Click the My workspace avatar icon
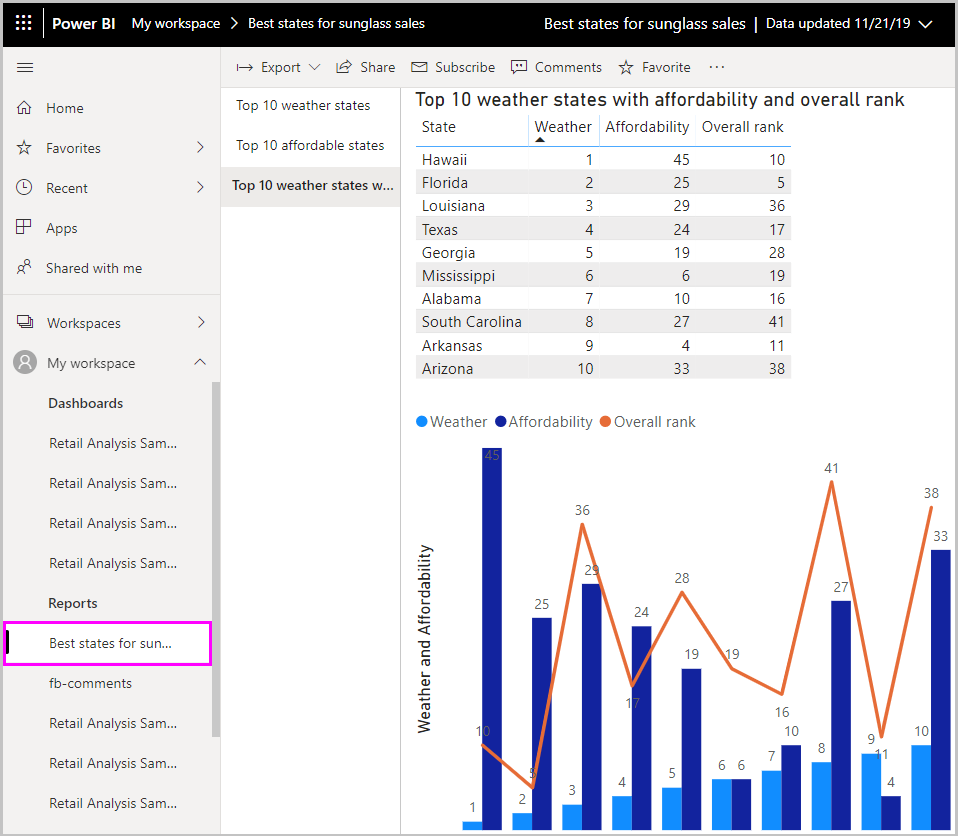 [25, 362]
